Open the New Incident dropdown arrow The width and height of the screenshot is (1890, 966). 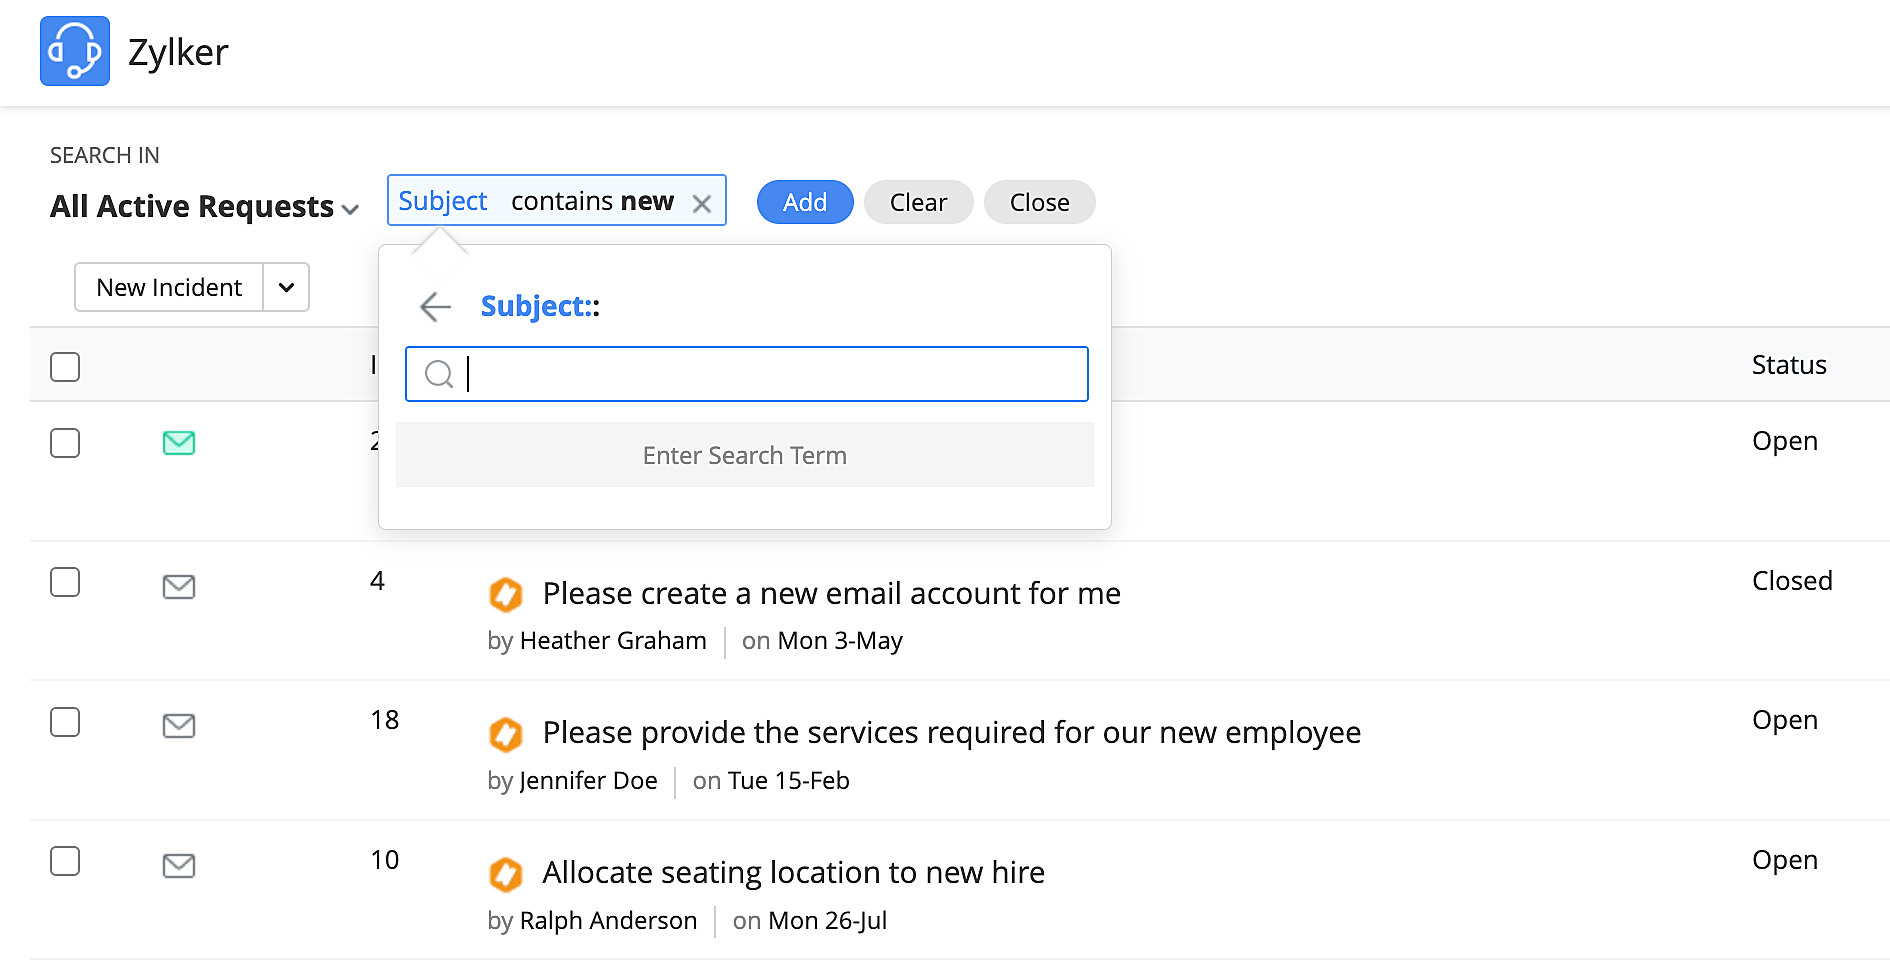point(287,288)
